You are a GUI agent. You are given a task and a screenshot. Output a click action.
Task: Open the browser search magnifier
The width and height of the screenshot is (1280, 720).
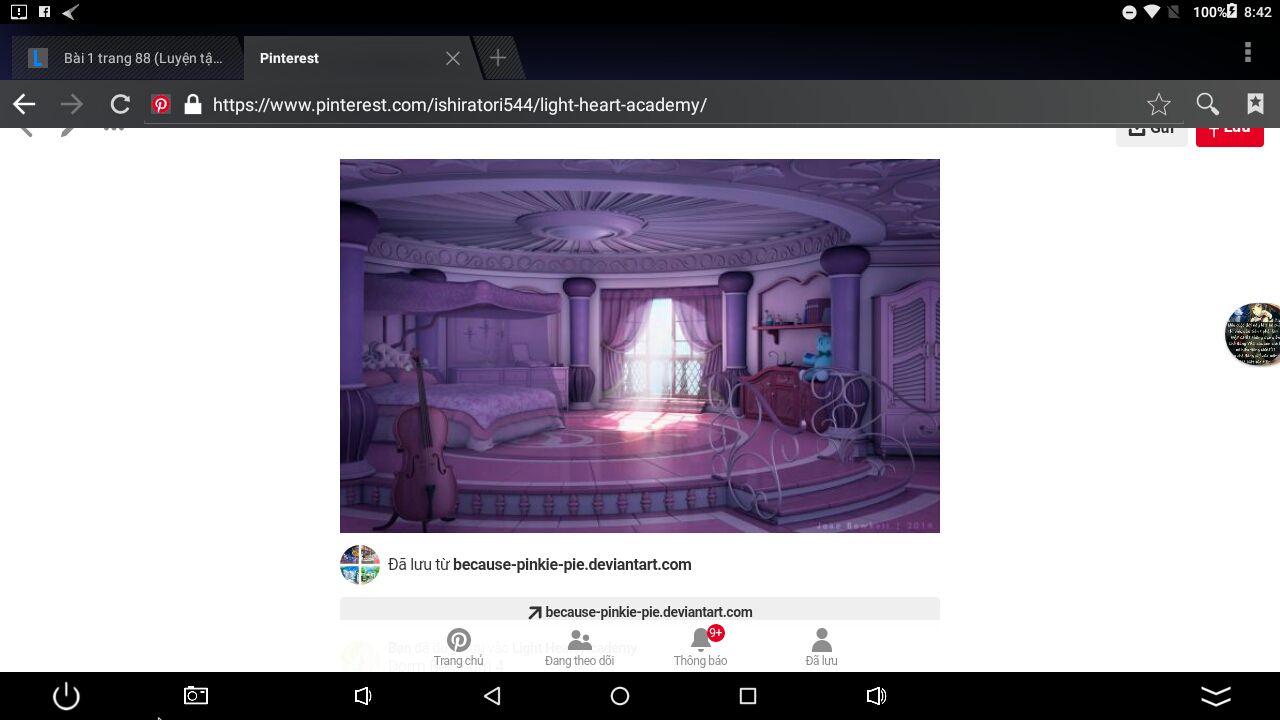[1207, 104]
